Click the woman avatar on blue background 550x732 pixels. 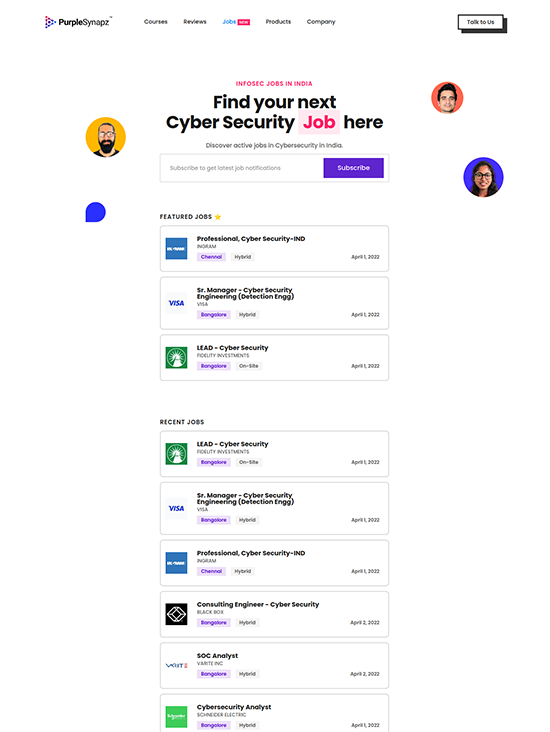(483, 177)
